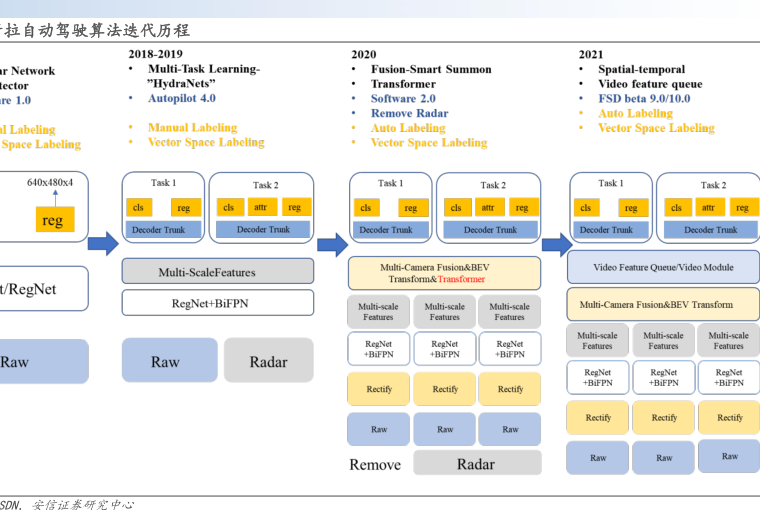Click the "attr" box in 2018-2019 Task 2
Screen dimensions: 760x510
click(262, 207)
